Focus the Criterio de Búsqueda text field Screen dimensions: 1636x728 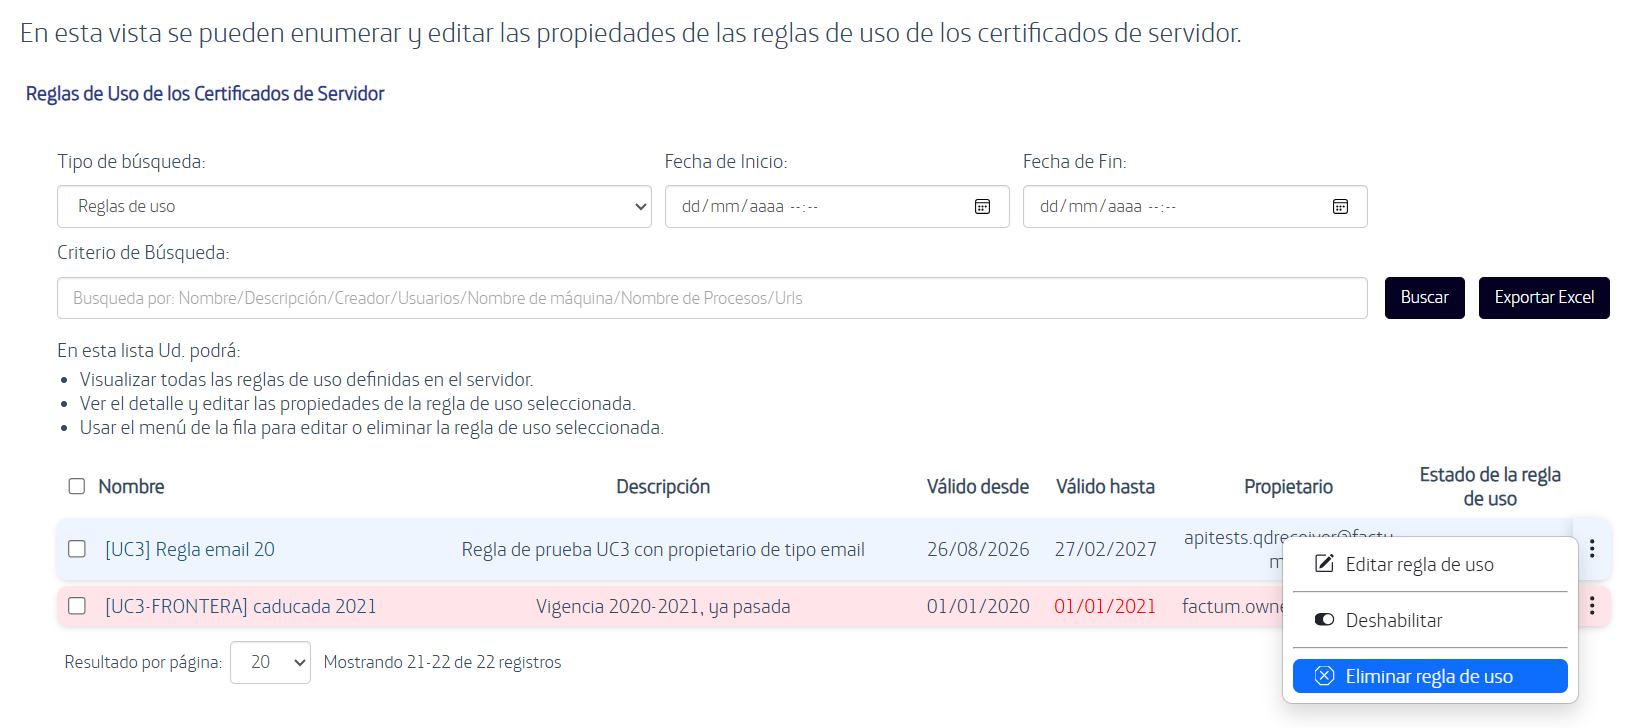pos(712,298)
